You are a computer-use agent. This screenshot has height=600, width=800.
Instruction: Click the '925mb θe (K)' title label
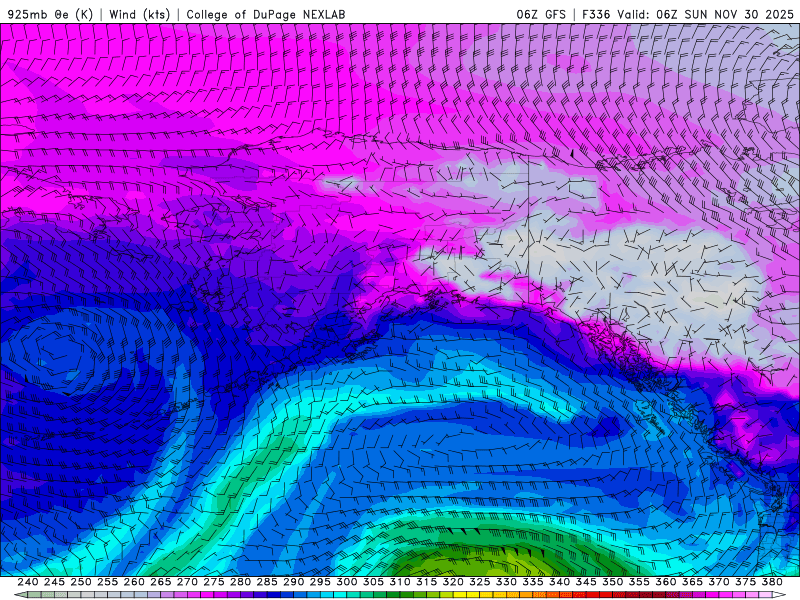(x=51, y=14)
